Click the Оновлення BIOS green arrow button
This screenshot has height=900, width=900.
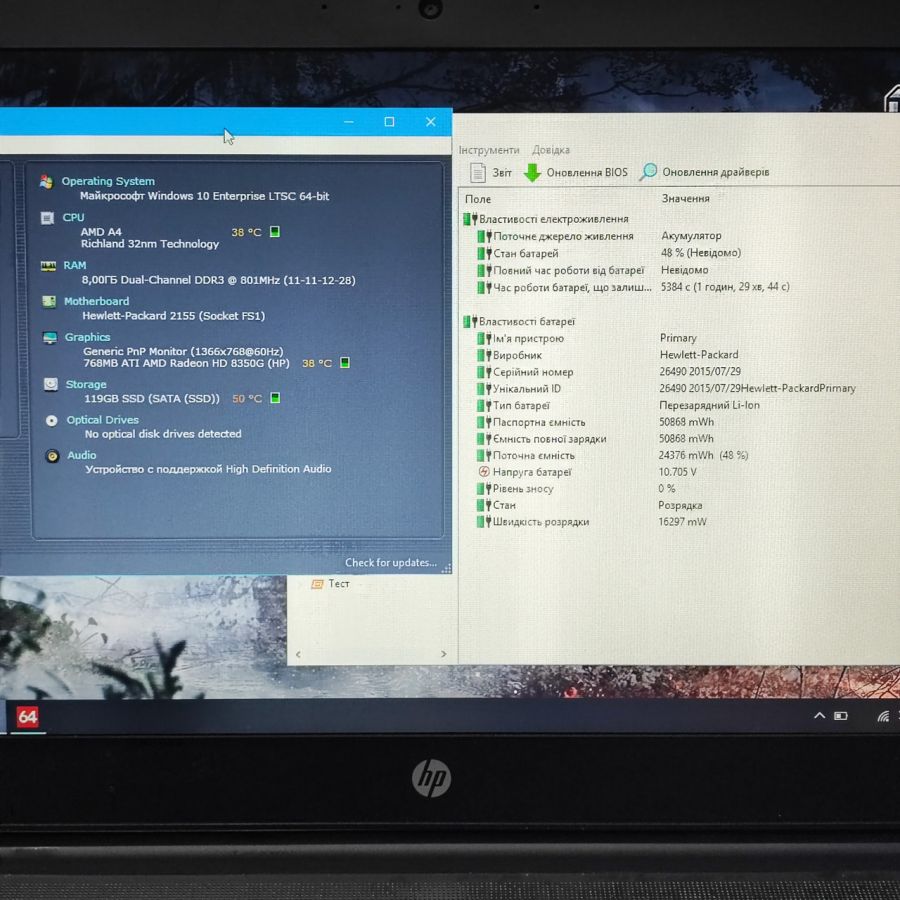(576, 172)
